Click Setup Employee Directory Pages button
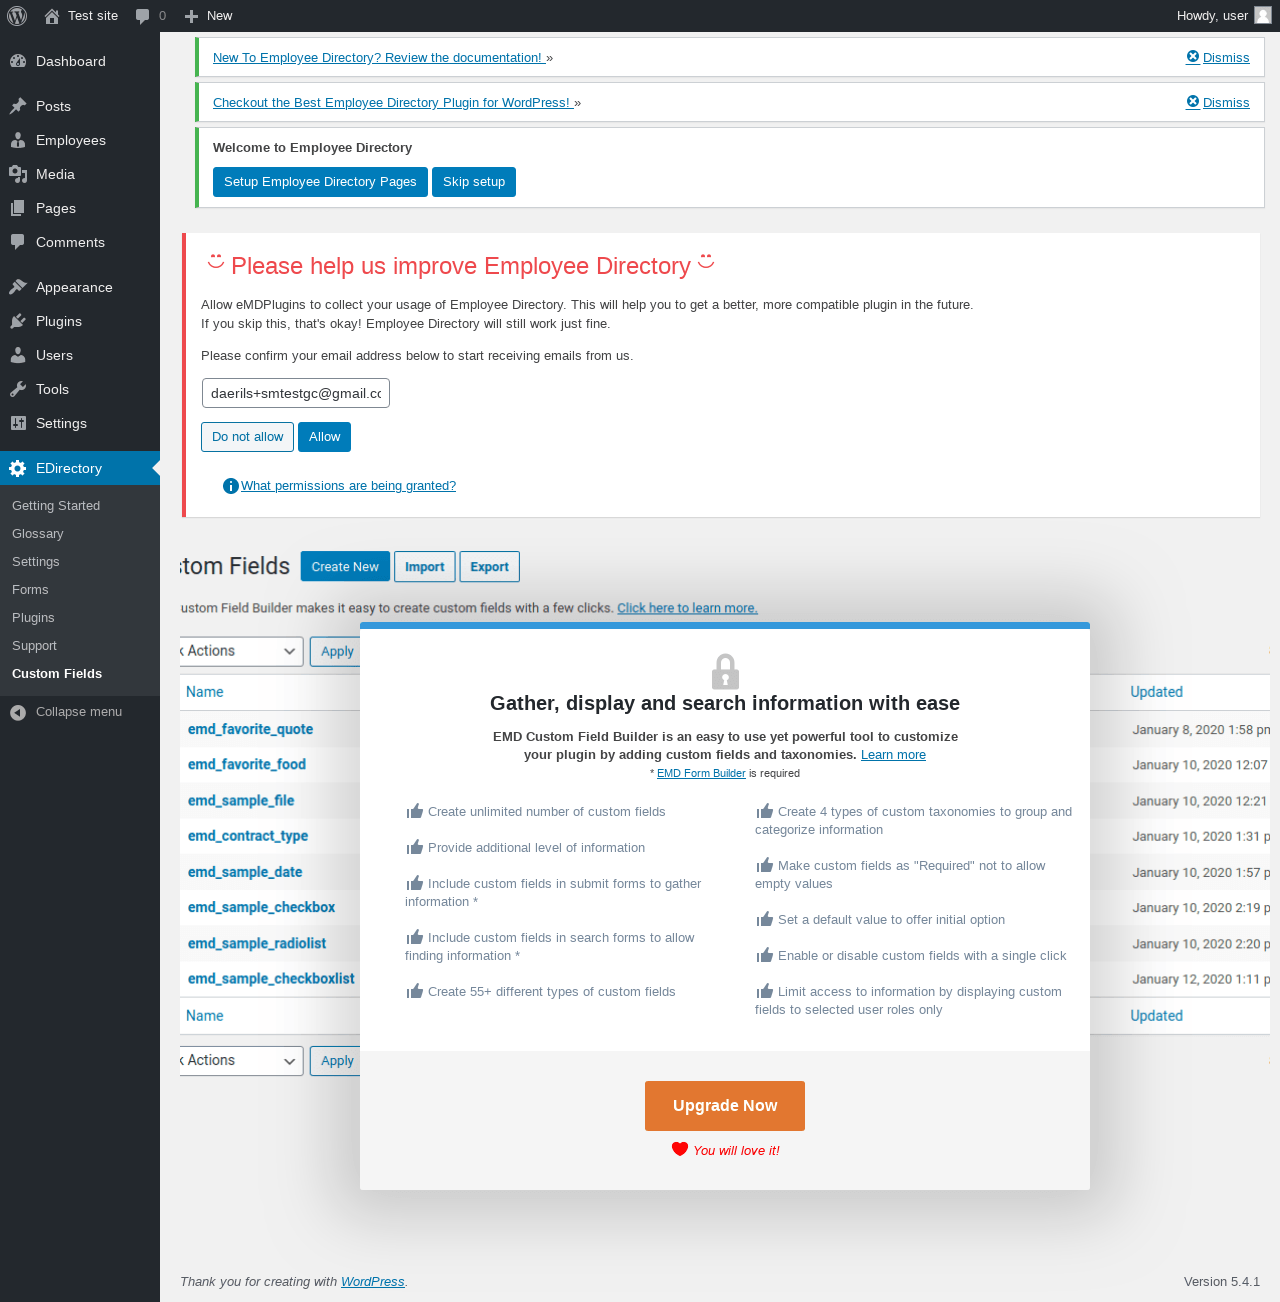The width and height of the screenshot is (1280, 1302). coord(320,182)
